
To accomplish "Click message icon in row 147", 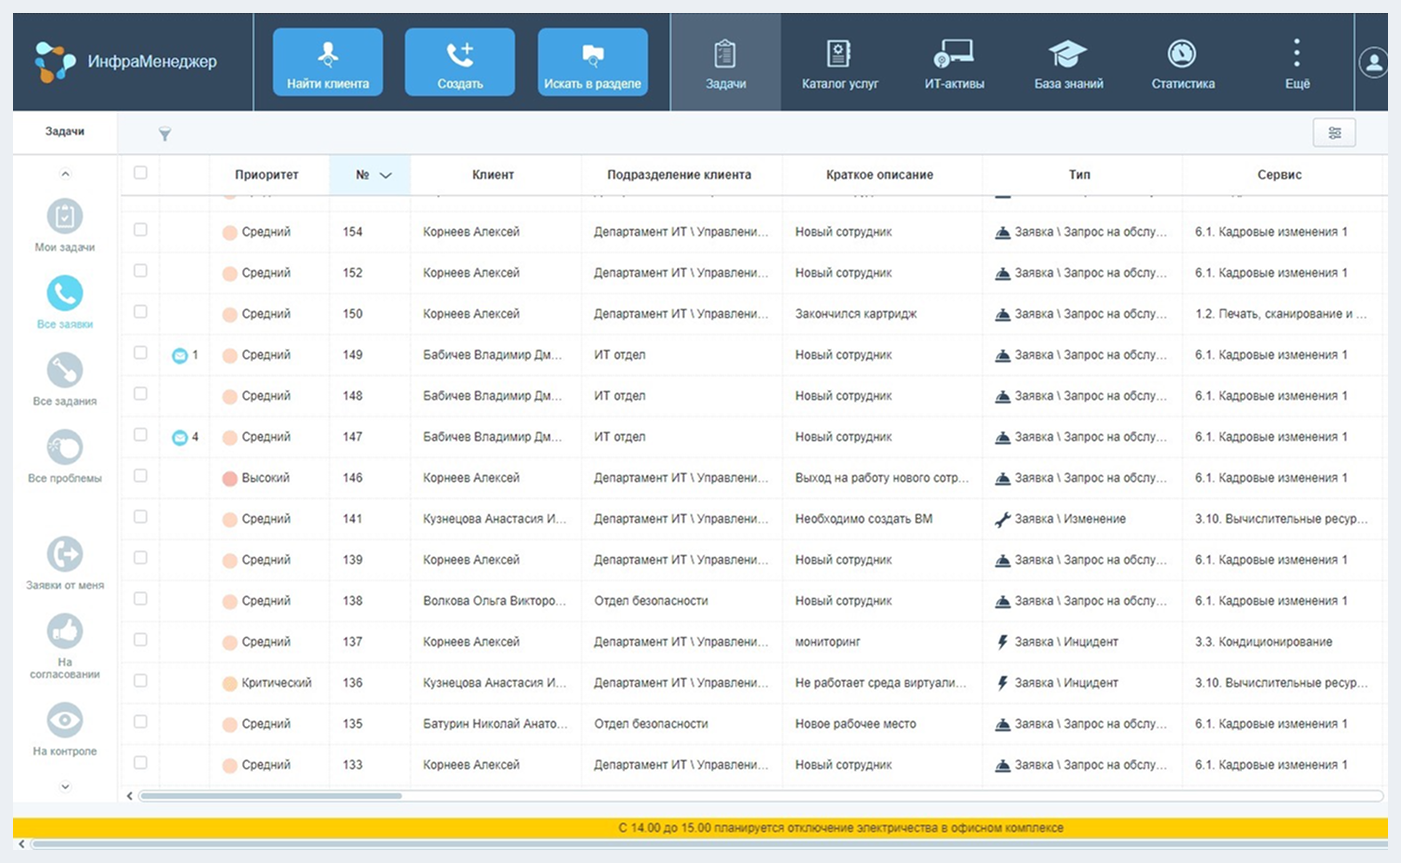I will click(x=180, y=437).
